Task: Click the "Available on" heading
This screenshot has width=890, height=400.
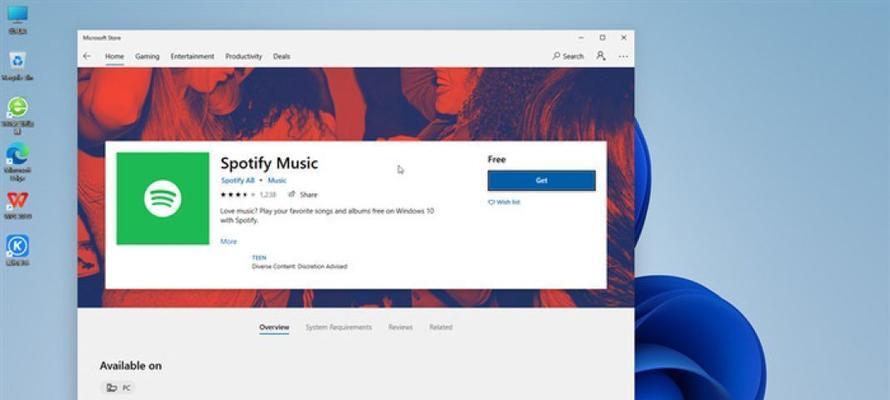Action: 131,366
